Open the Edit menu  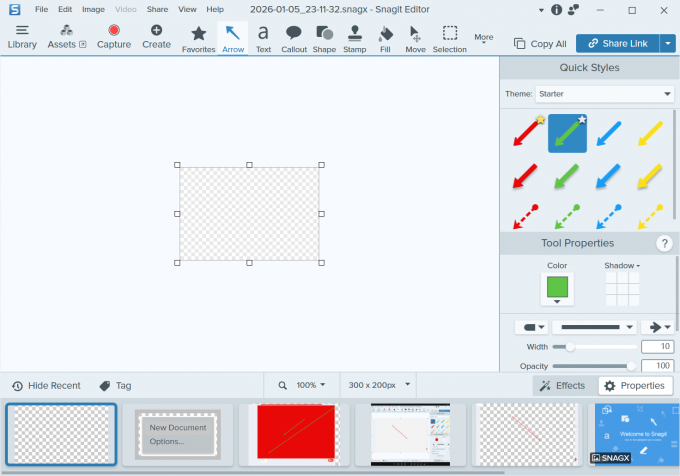click(65, 9)
